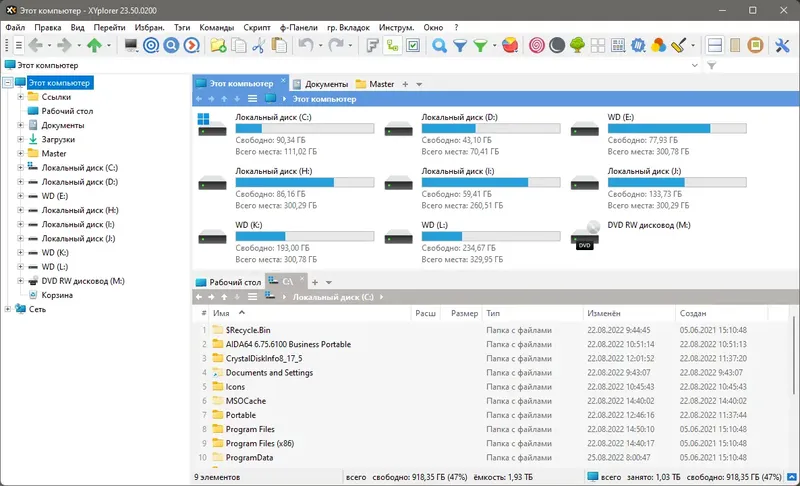This screenshot has width=800, height=486.
Task: Expand the Локальный диск (C:) tree node
Action: pyautogui.click(x=20, y=167)
